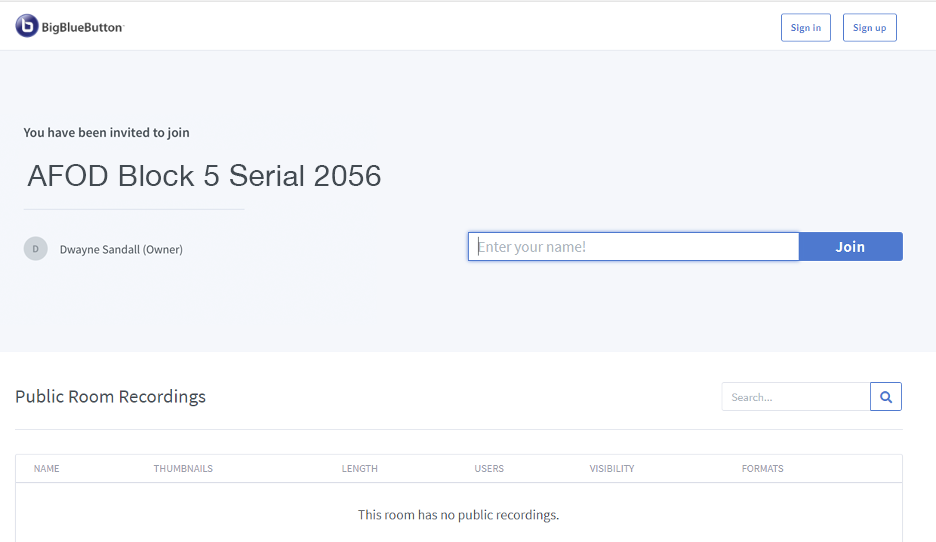Click the BigBlueButton logo icon
936x542 pixels.
[x=27, y=27]
